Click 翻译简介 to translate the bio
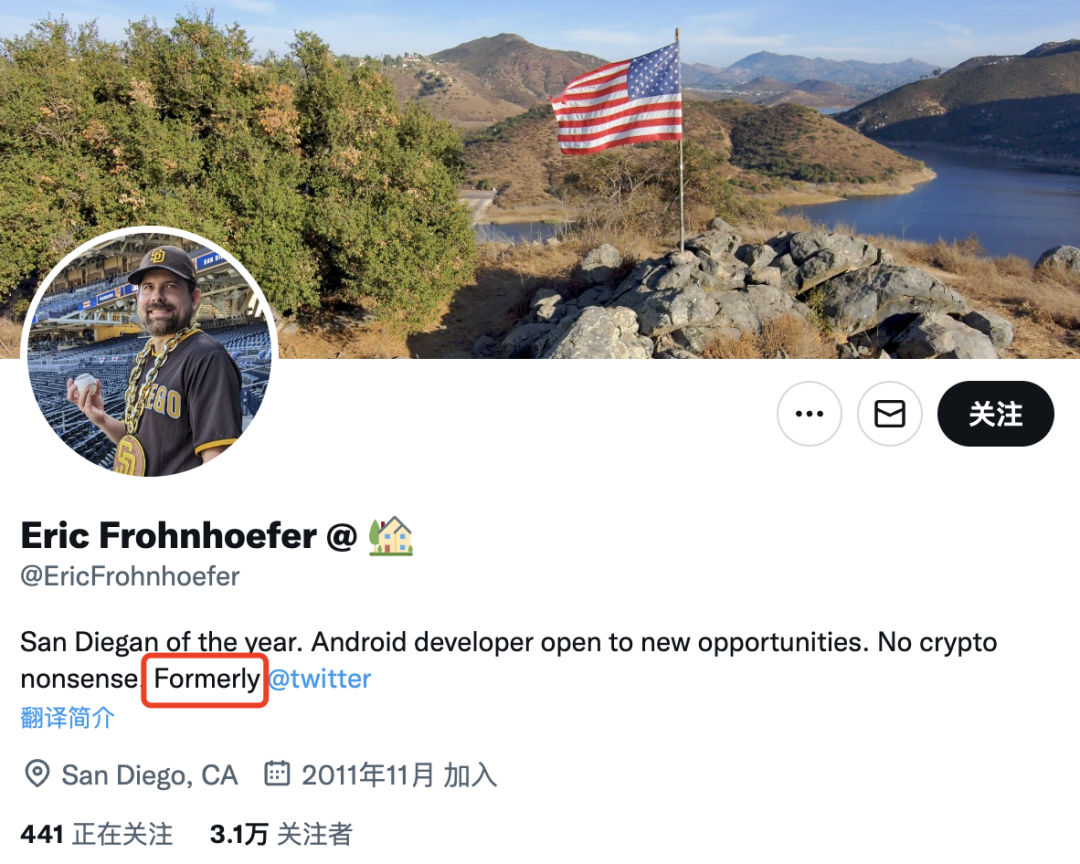The height and width of the screenshot is (864, 1080). click(x=68, y=718)
